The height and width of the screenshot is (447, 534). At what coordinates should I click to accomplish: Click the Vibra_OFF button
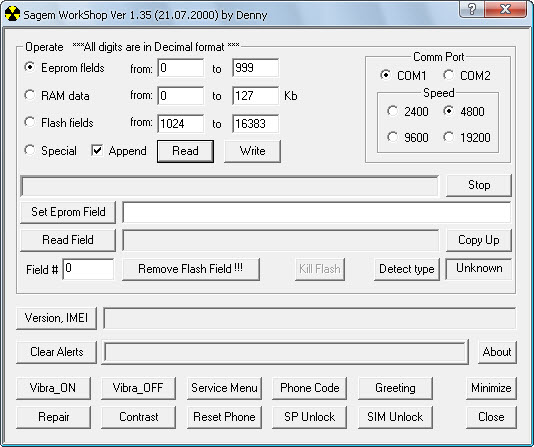tap(139, 388)
